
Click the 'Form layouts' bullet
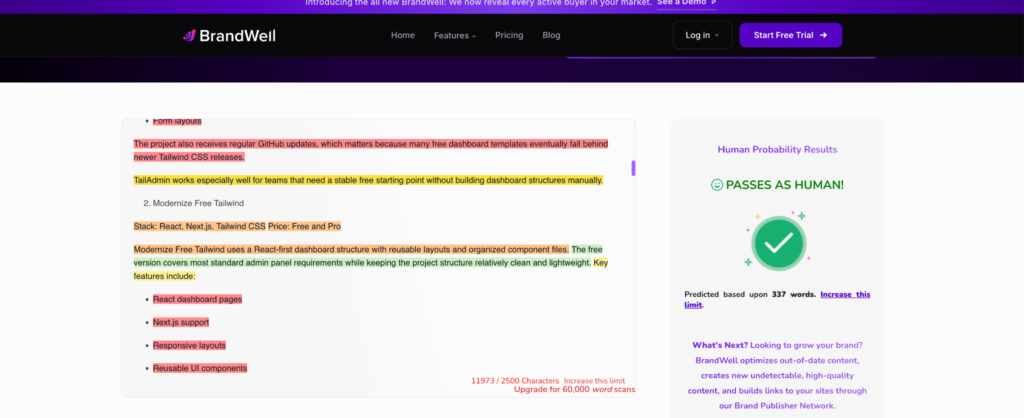[177, 121]
